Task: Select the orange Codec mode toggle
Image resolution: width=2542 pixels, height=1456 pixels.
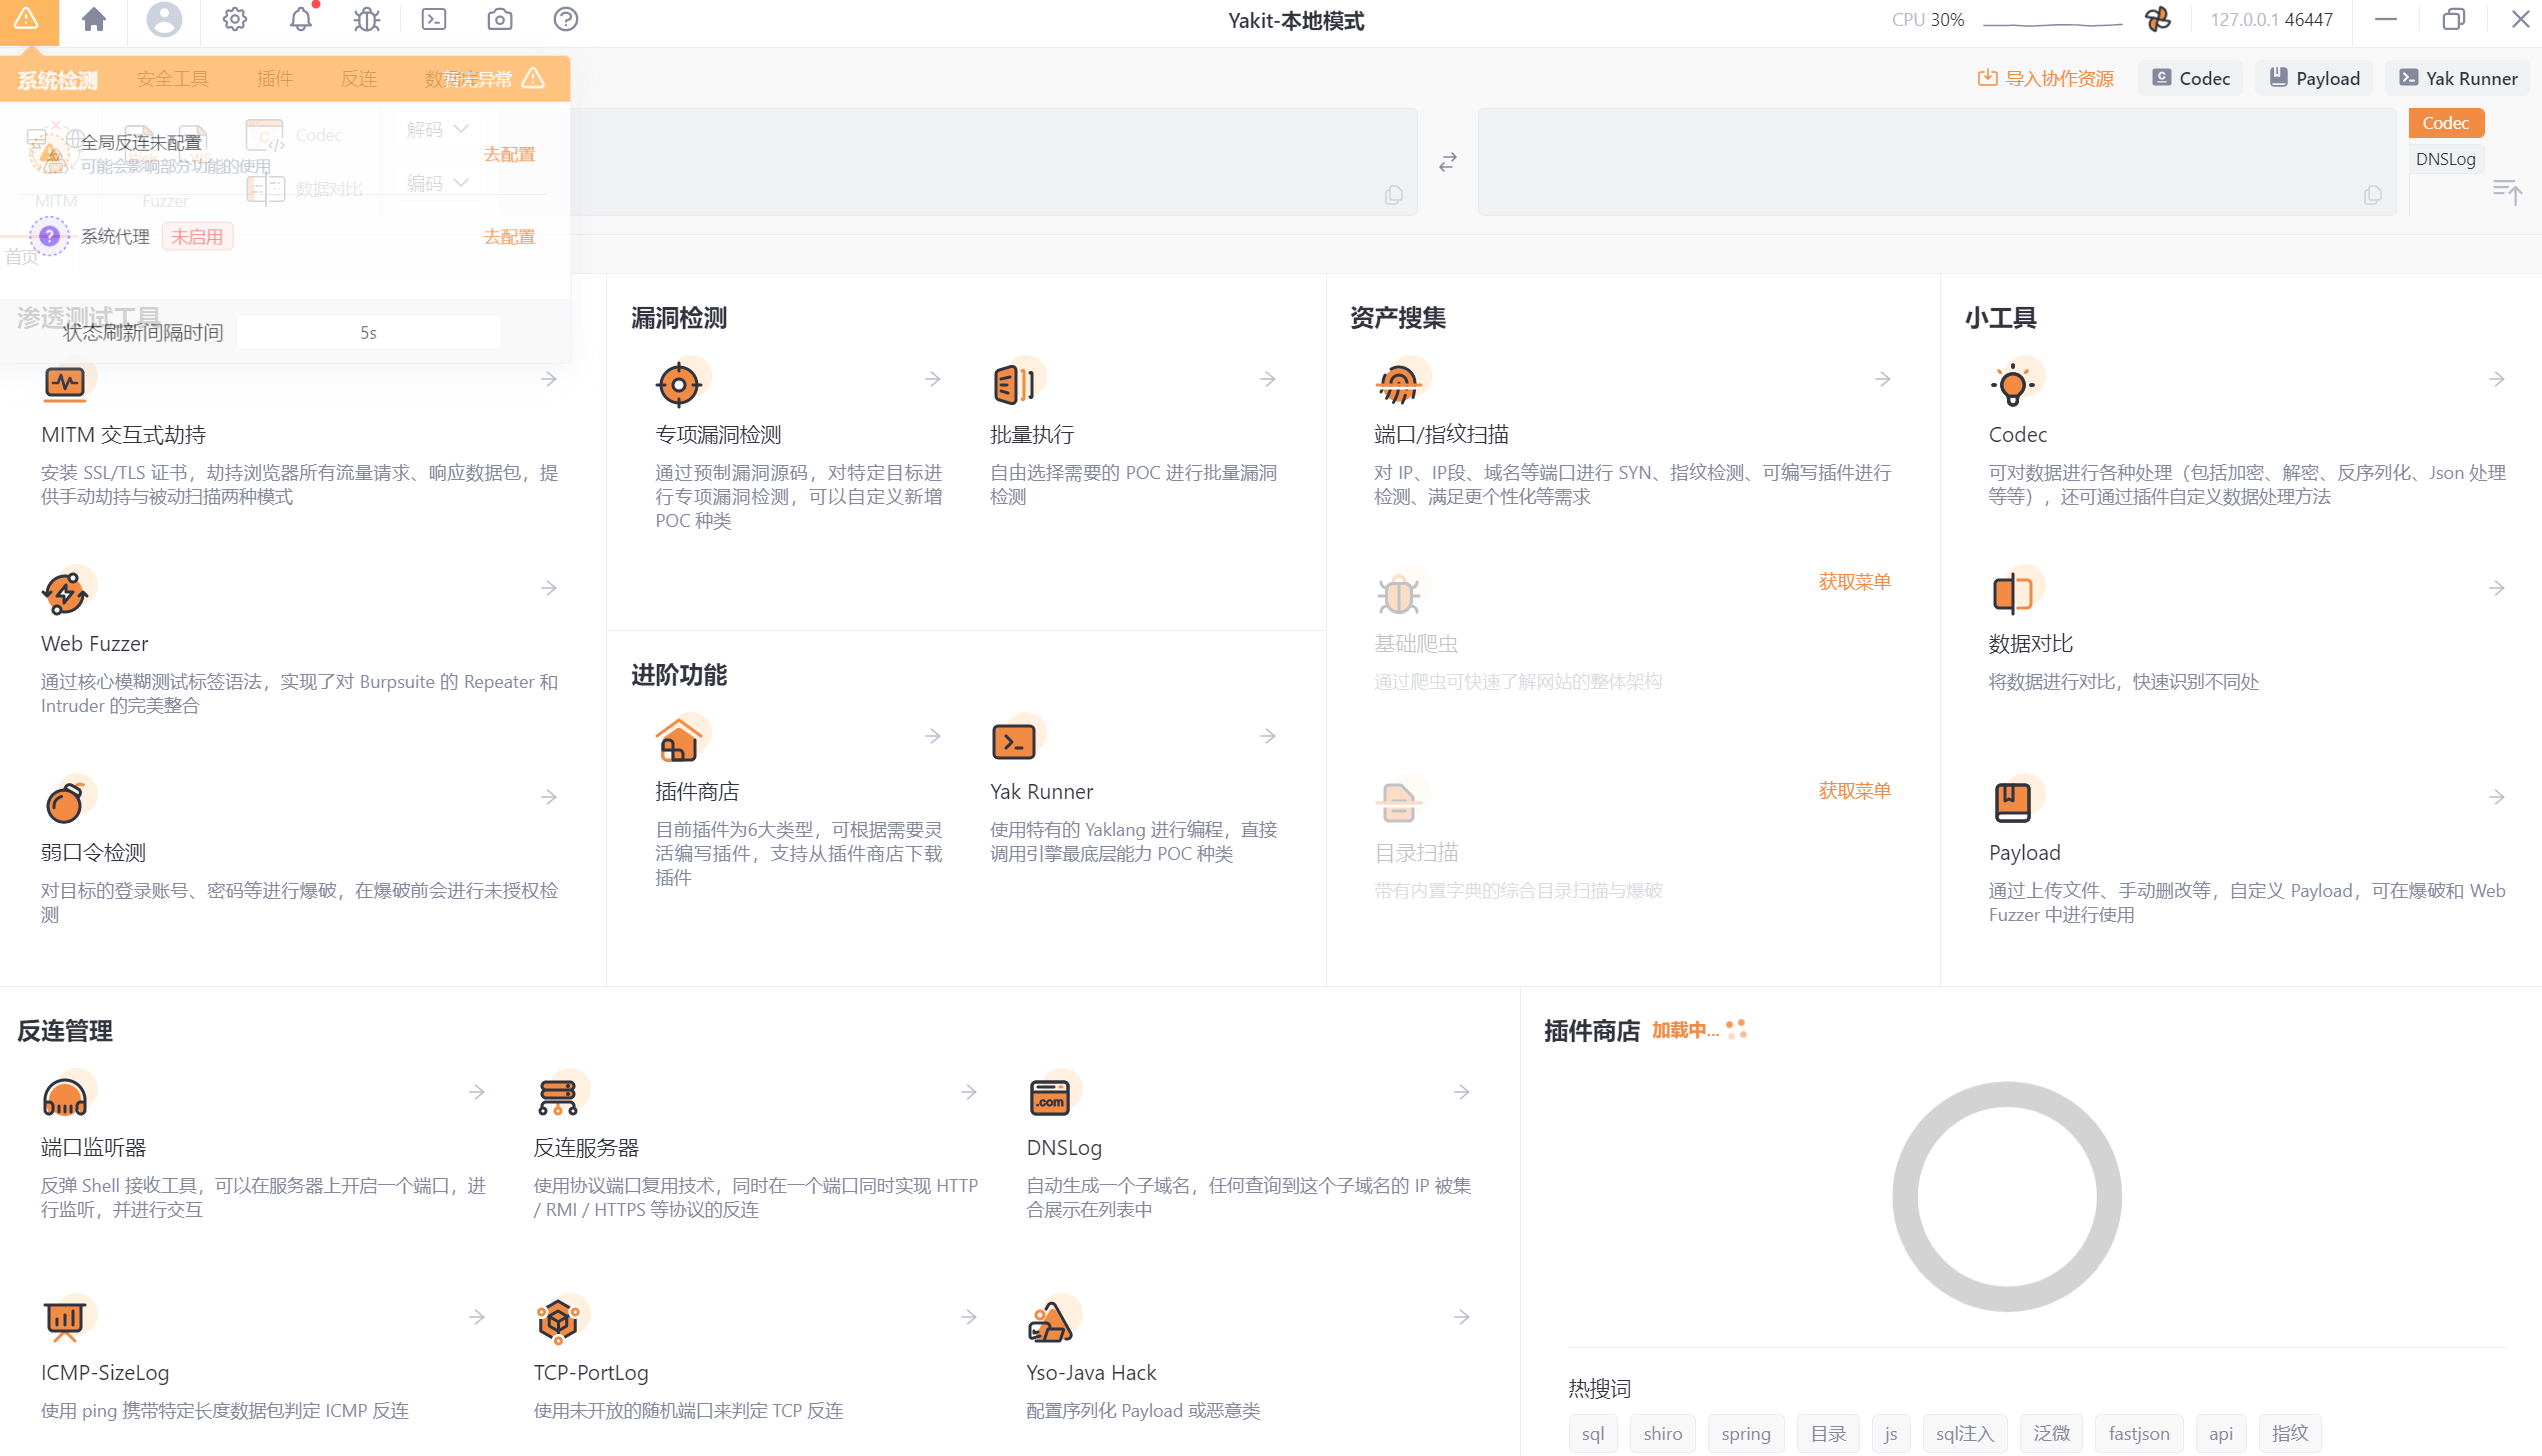Action: tap(2445, 123)
